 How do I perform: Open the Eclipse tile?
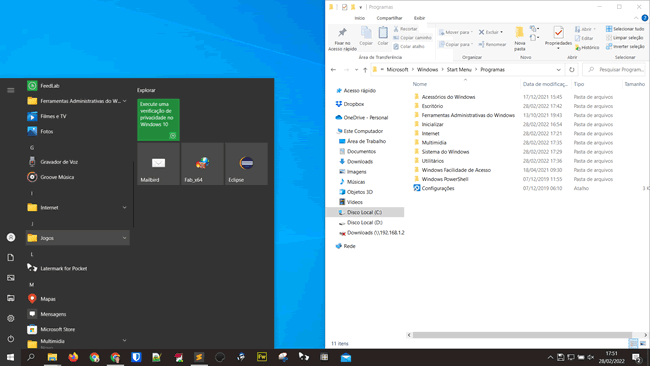246,164
